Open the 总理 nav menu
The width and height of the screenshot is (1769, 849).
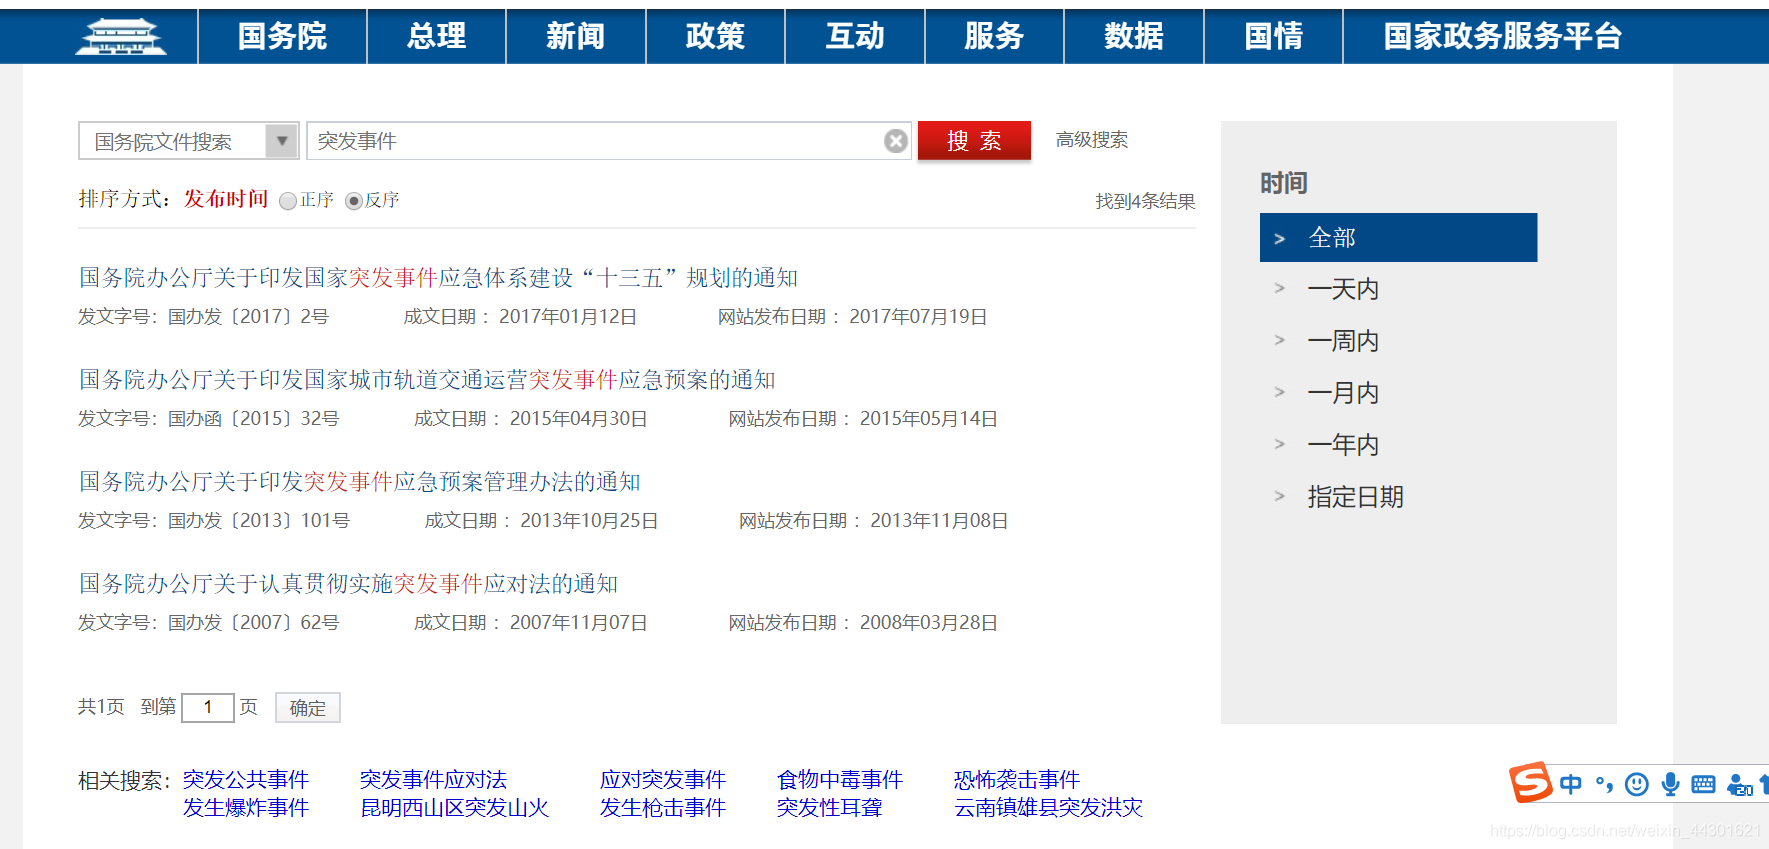pos(436,37)
